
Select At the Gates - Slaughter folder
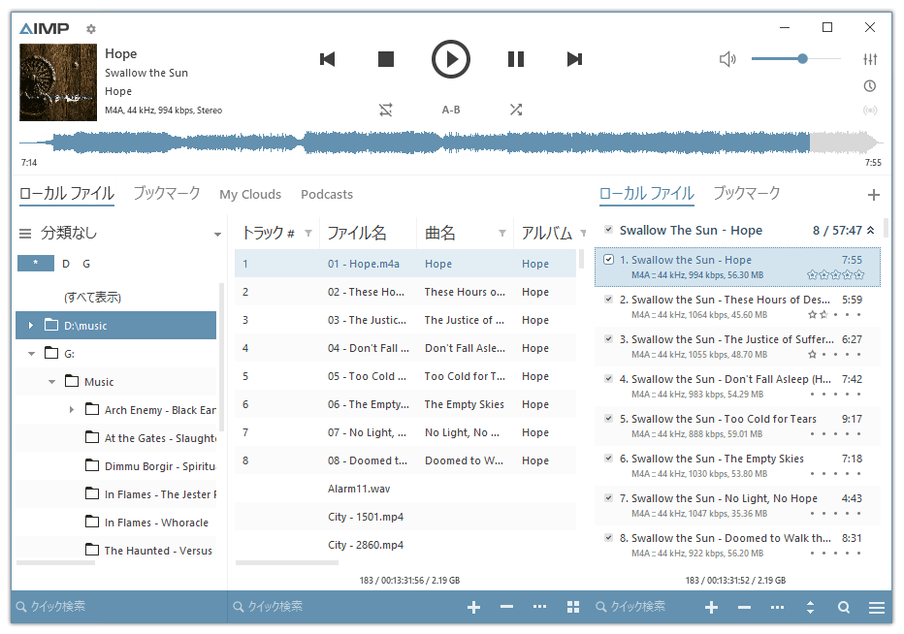(x=150, y=438)
